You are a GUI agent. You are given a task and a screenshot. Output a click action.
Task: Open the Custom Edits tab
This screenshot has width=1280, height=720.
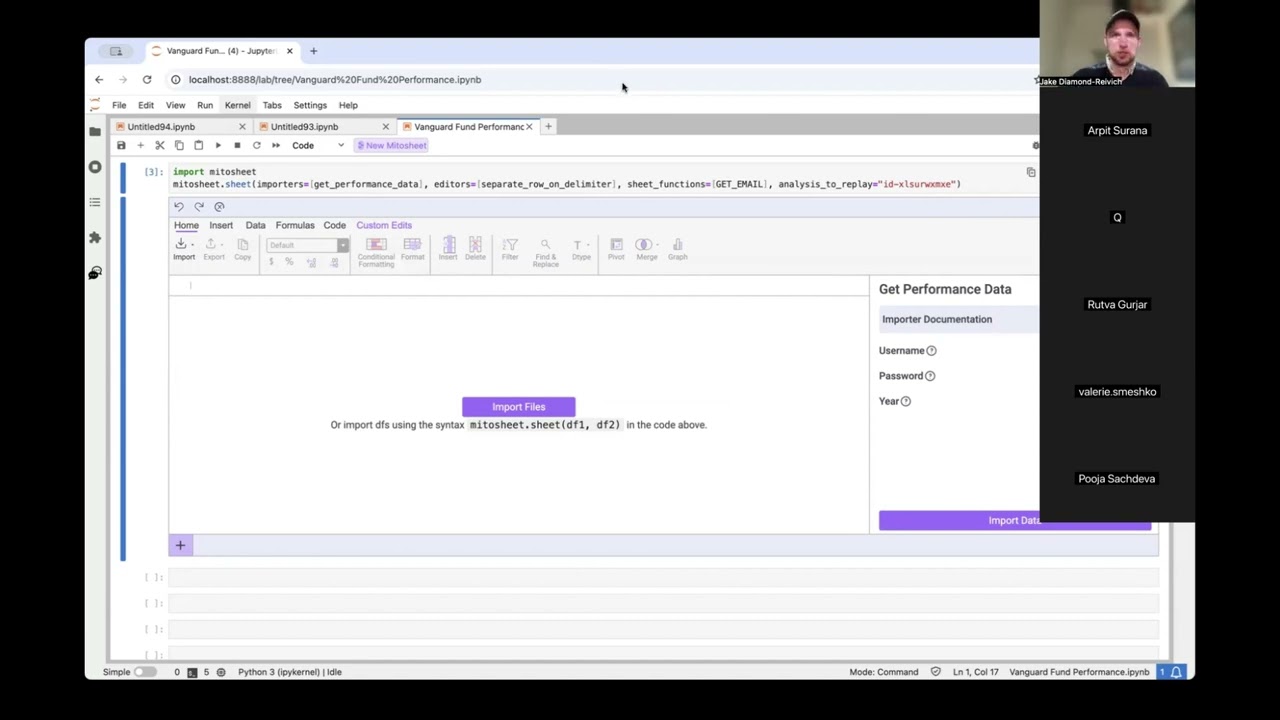coord(384,226)
